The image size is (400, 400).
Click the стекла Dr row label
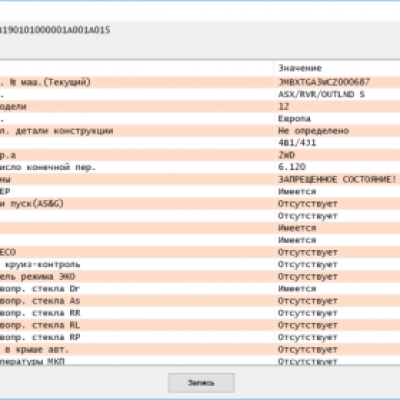pyautogui.click(x=56, y=289)
